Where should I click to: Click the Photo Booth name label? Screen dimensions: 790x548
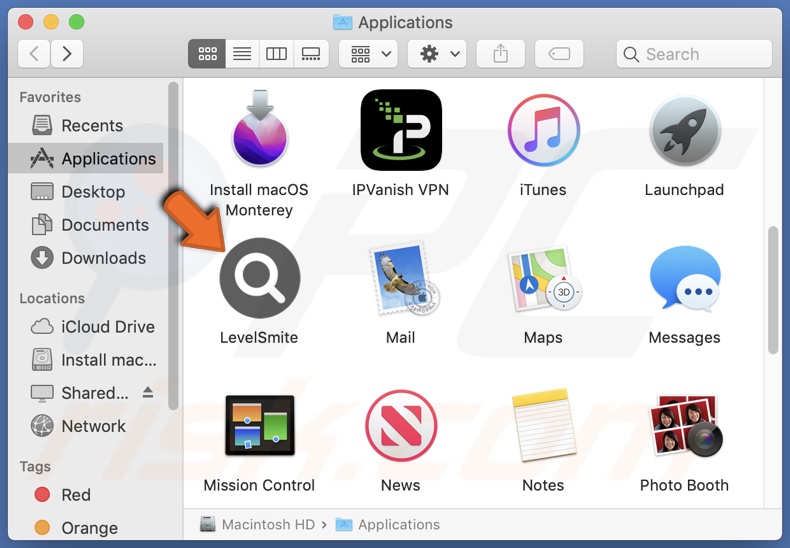684,485
